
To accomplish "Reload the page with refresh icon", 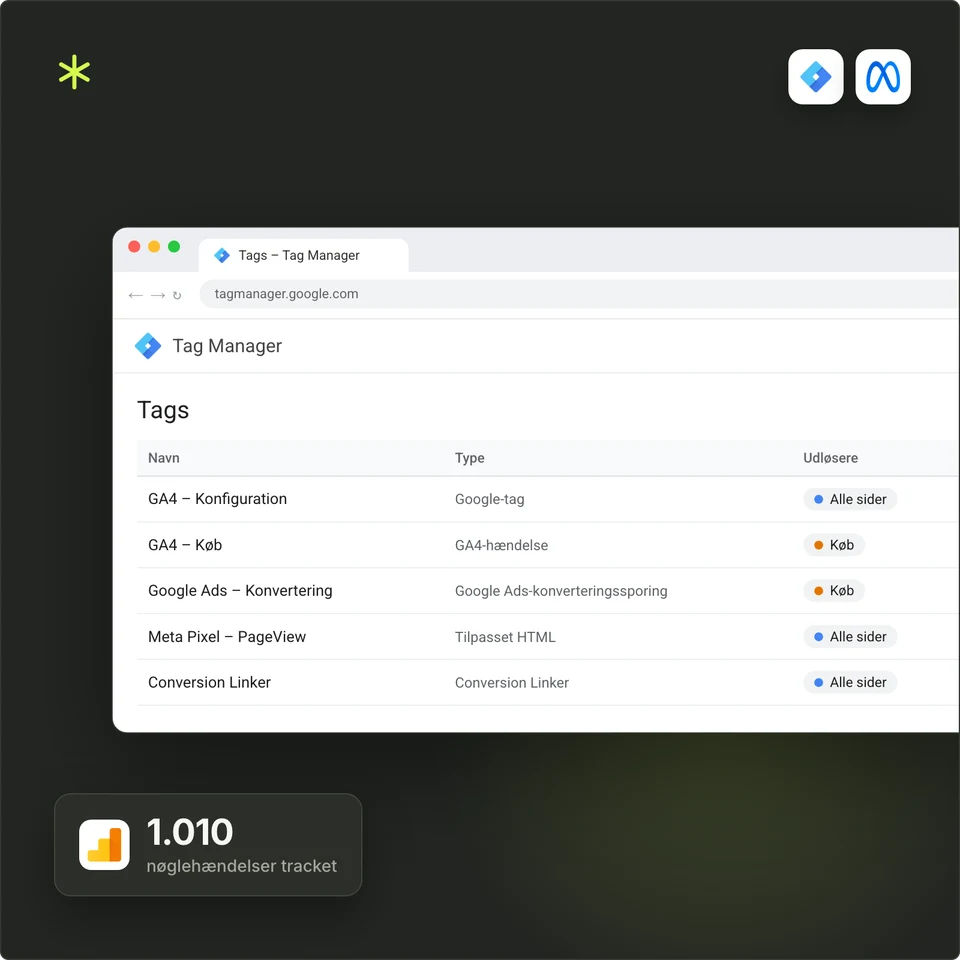I will pos(177,295).
